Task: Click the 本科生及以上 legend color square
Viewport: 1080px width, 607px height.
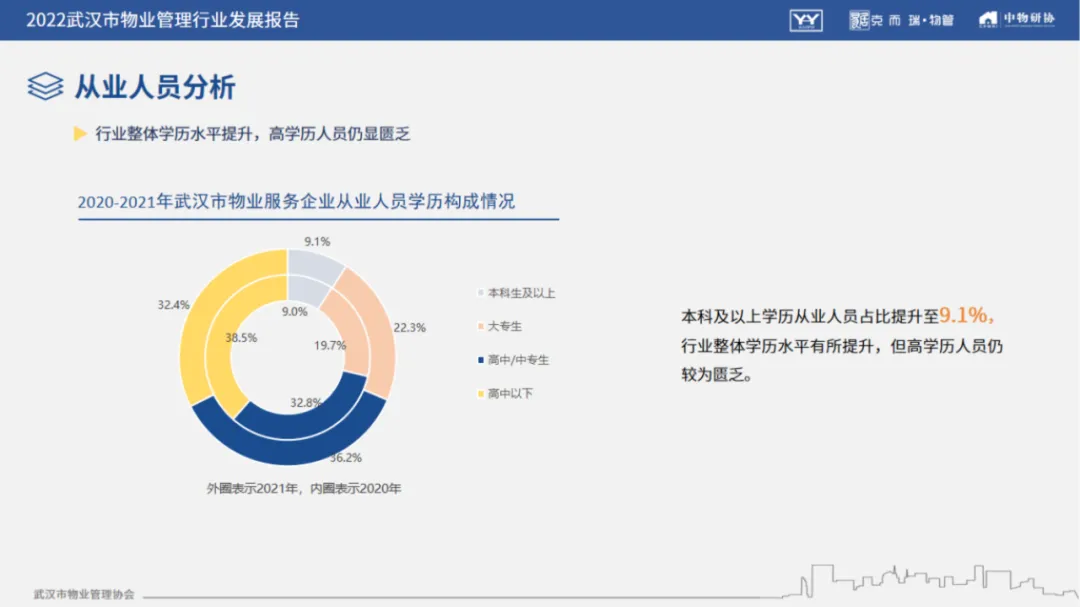Action: pyautogui.click(x=481, y=293)
